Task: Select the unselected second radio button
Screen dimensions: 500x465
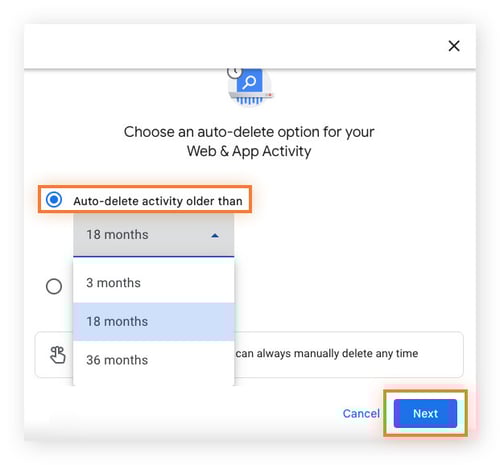Action: coord(54,286)
